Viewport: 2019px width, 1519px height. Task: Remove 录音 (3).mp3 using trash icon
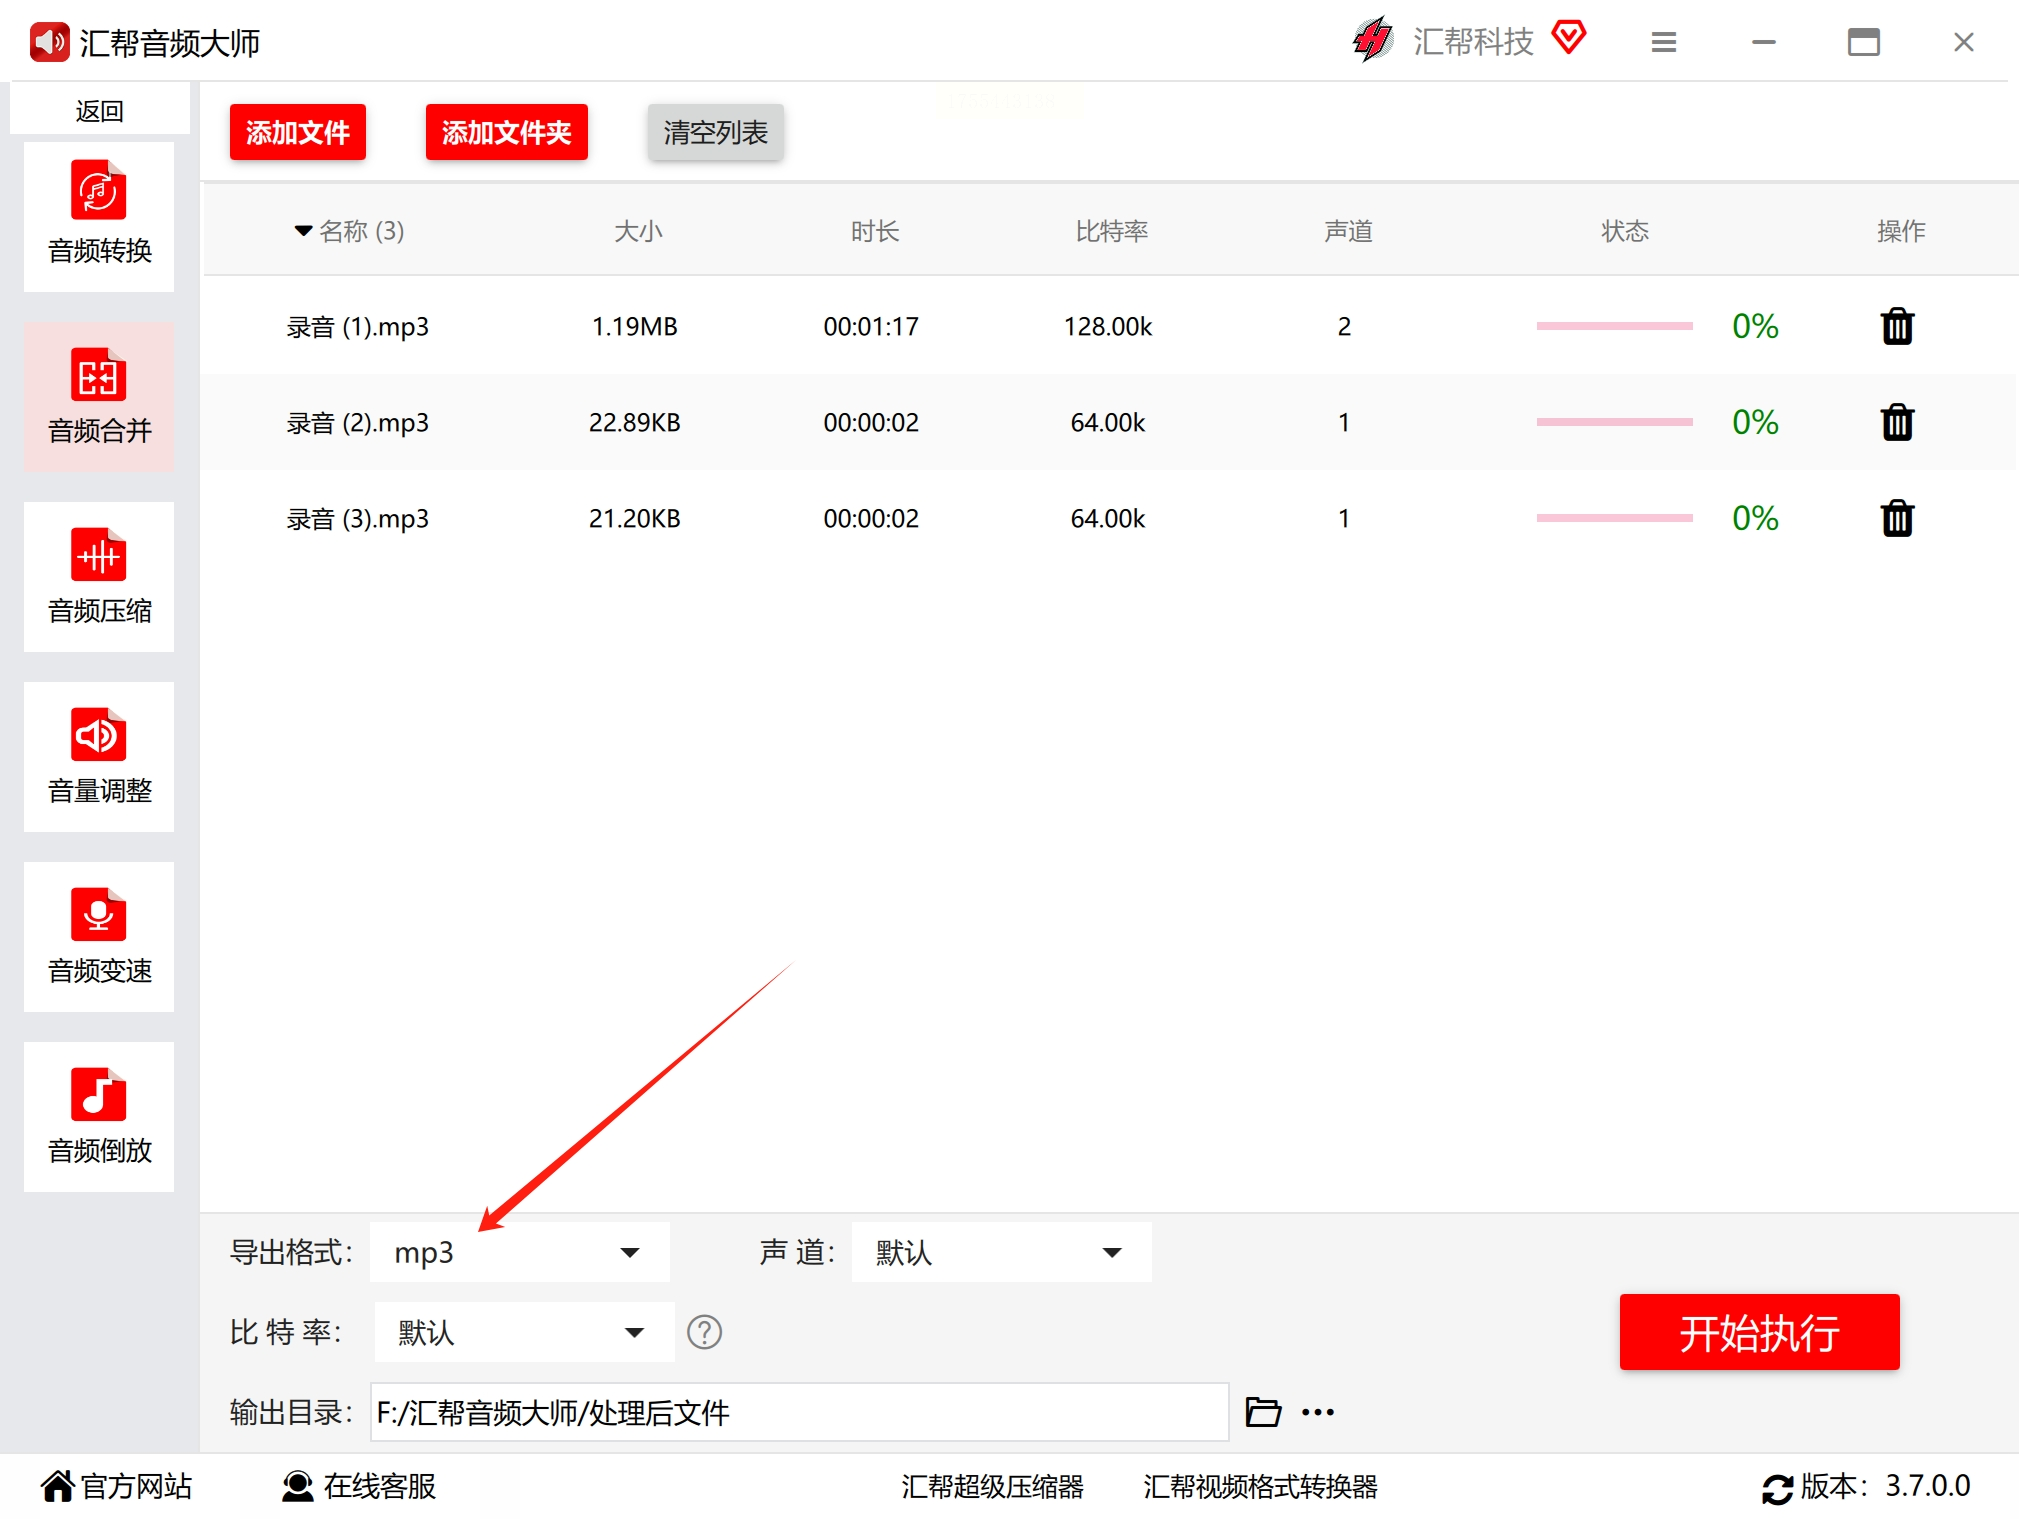1896,518
